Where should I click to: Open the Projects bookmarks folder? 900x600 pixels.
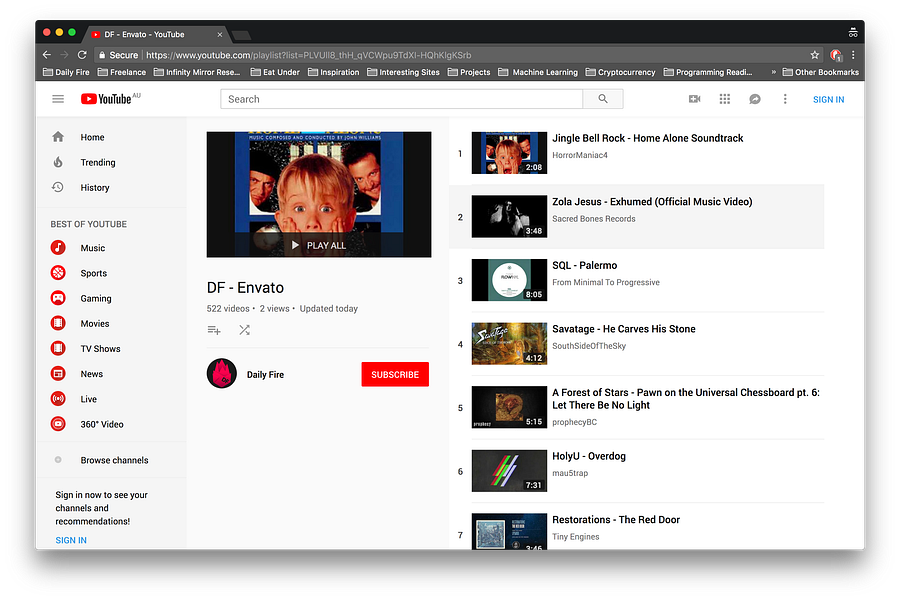pyautogui.click(x=469, y=72)
